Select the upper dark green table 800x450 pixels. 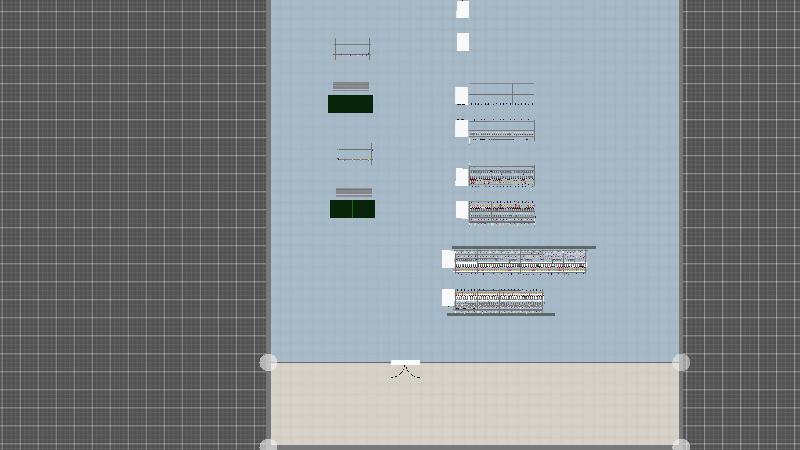click(x=350, y=104)
